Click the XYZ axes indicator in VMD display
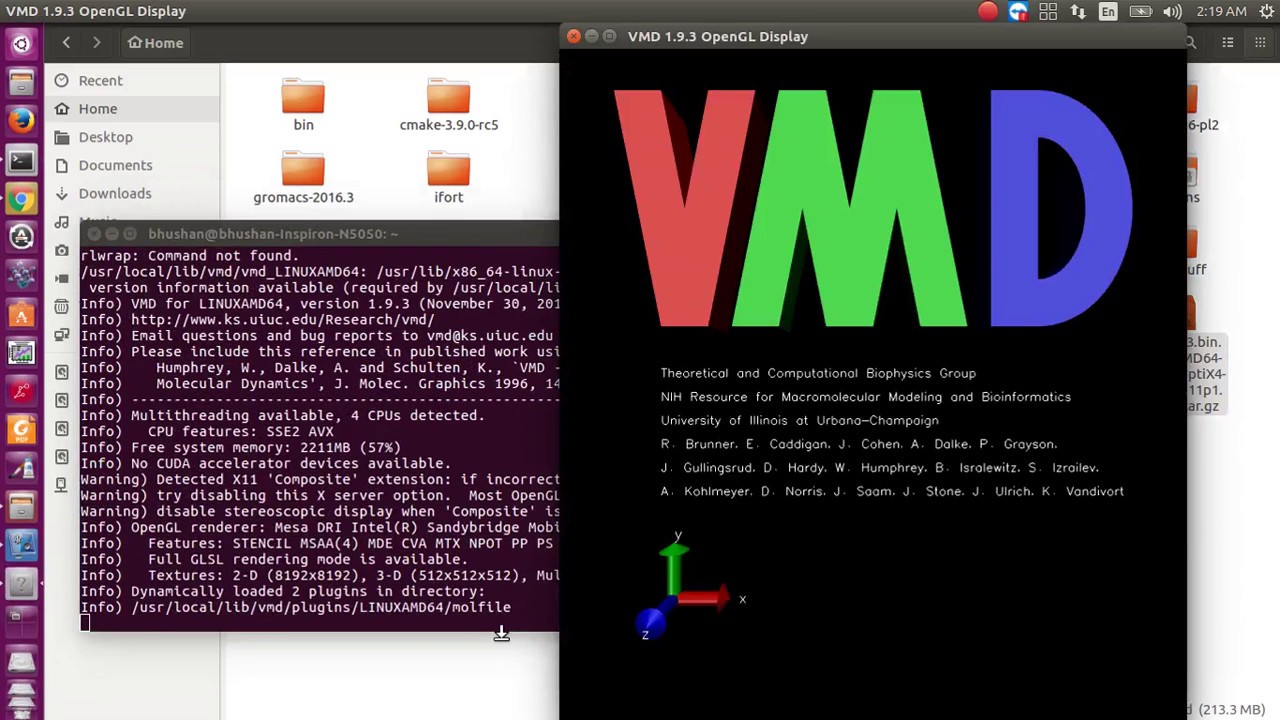This screenshot has height=720, width=1280. coord(692,588)
